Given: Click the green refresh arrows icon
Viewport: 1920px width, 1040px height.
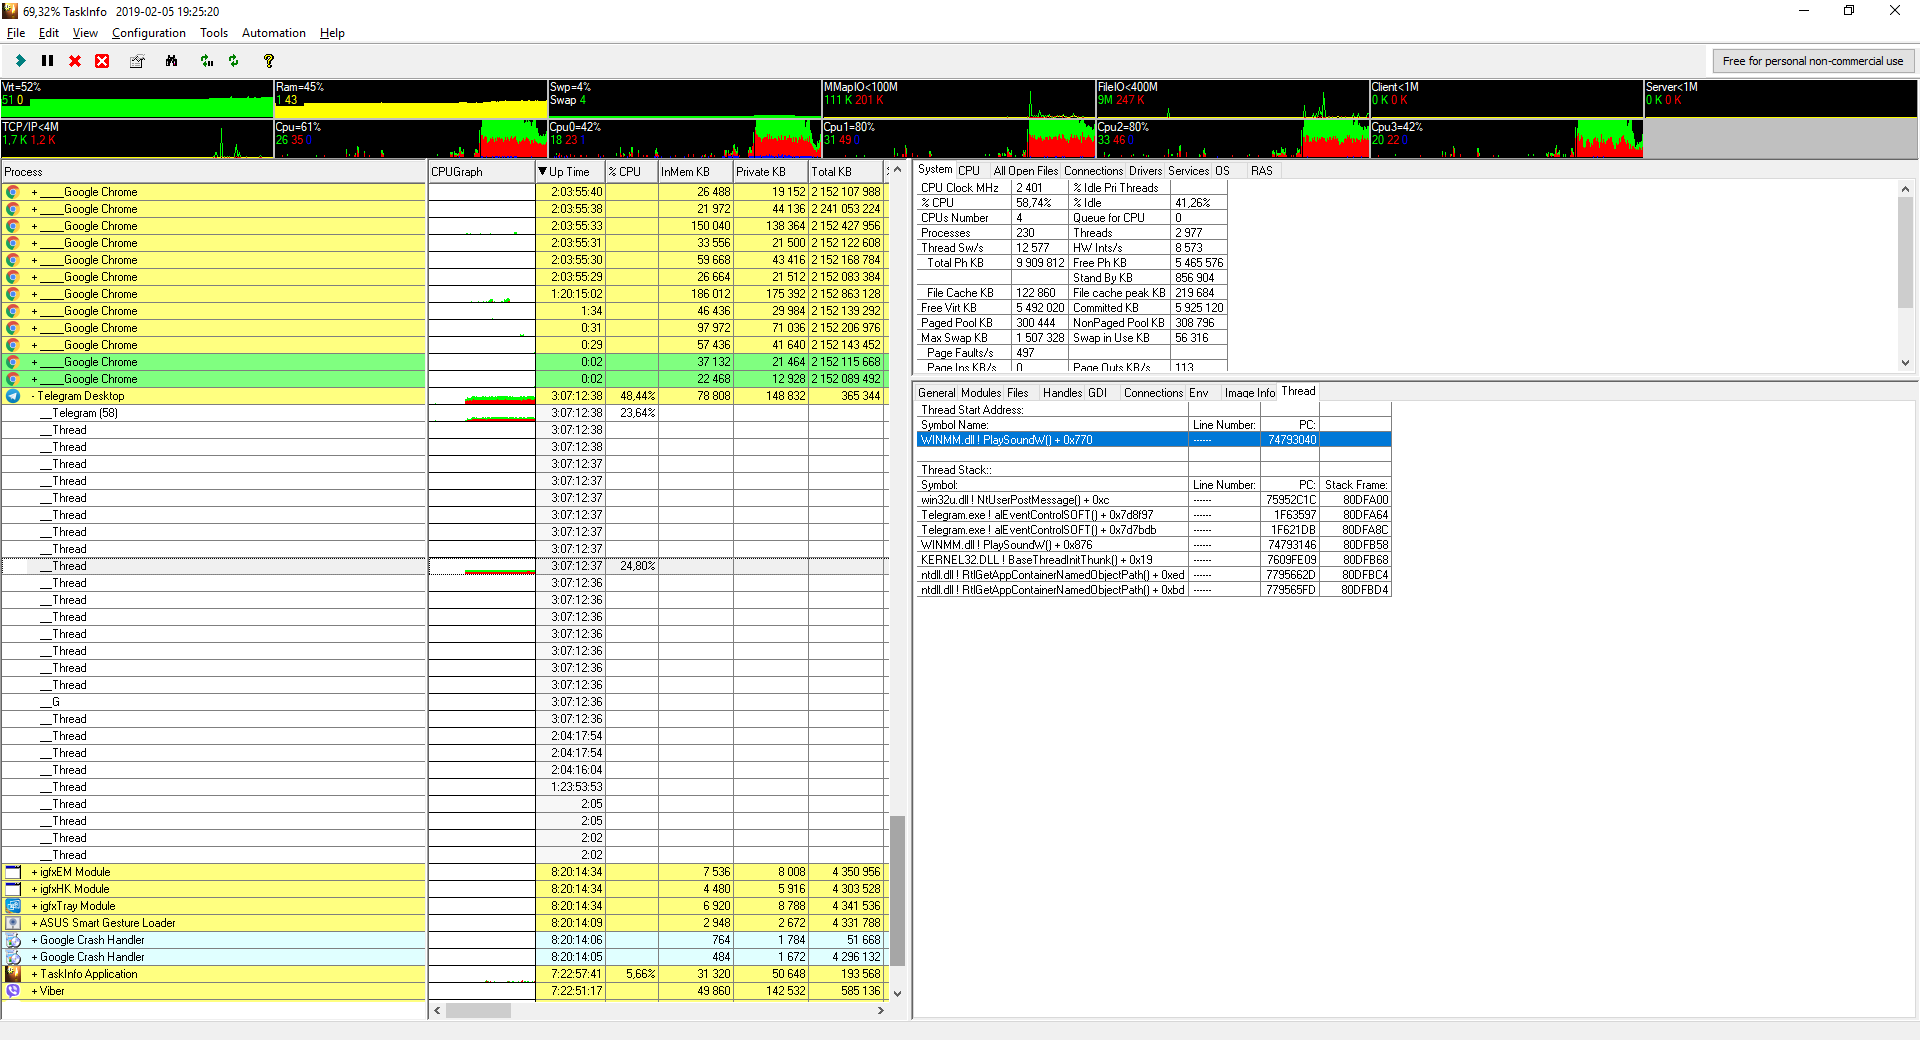Looking at the screenshot, I should click(x=234, y=61).
